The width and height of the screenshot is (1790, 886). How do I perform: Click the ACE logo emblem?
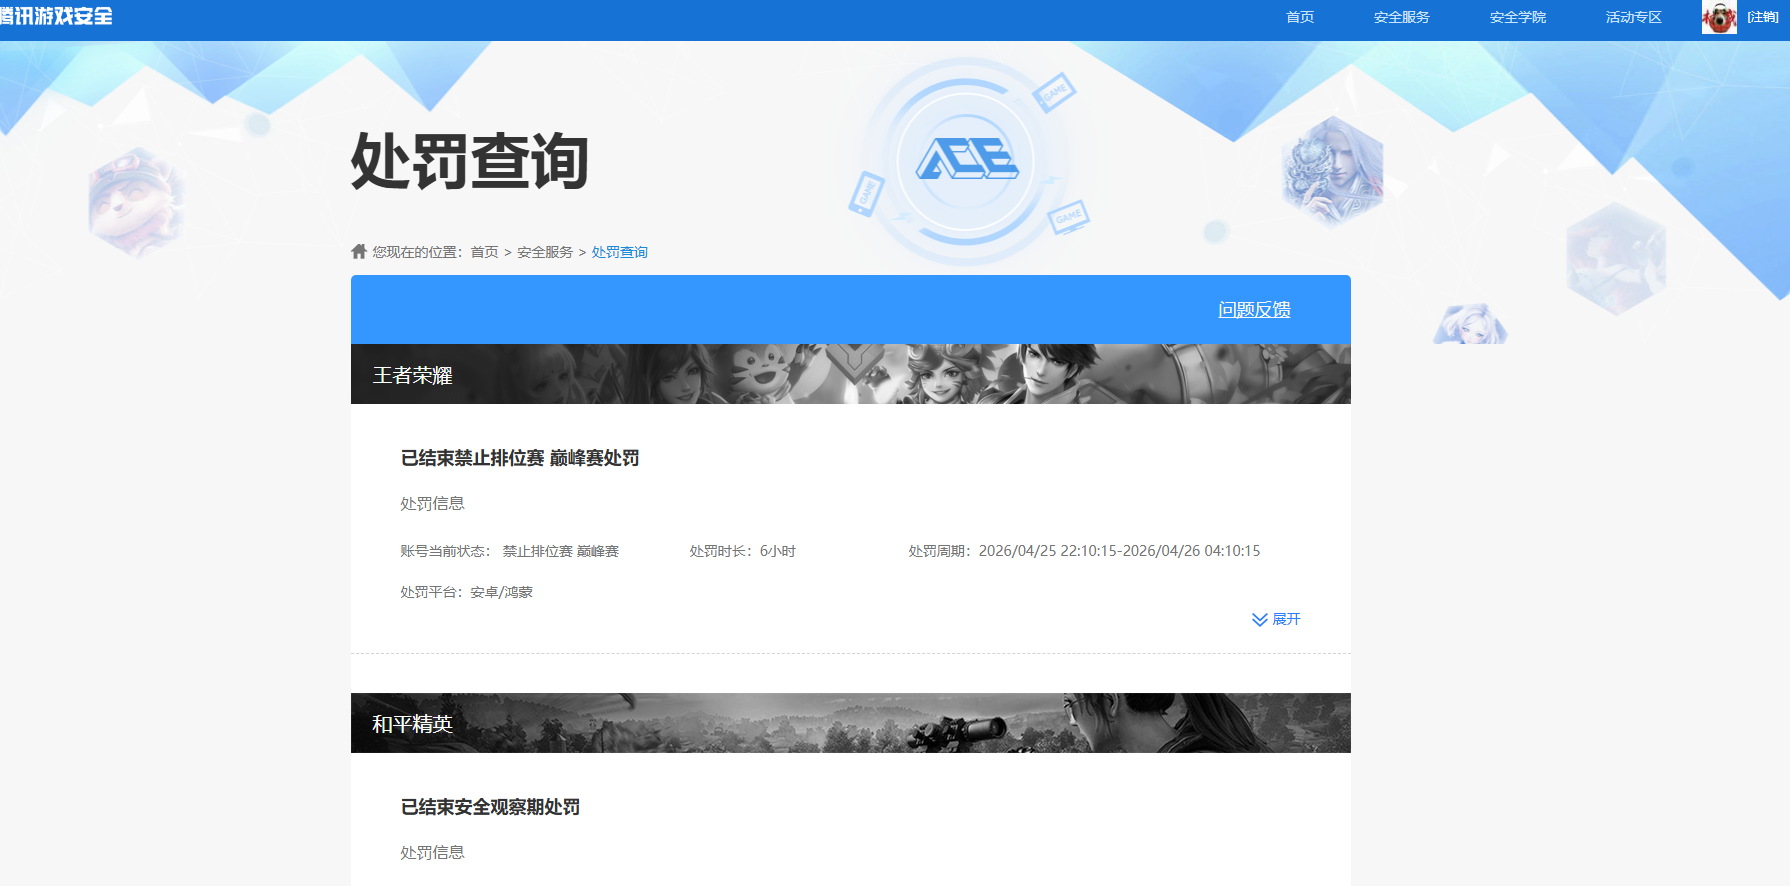(x=966, y=160)
